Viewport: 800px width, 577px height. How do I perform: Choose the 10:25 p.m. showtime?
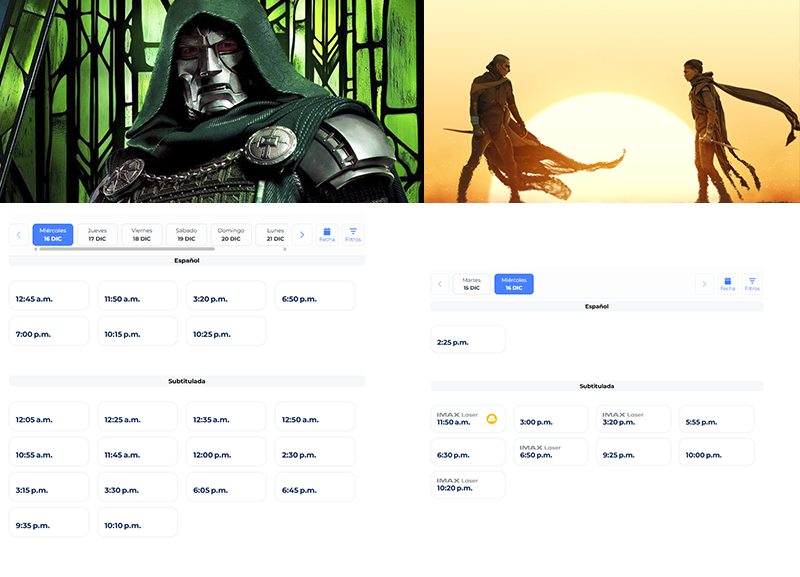click(226, 331)
